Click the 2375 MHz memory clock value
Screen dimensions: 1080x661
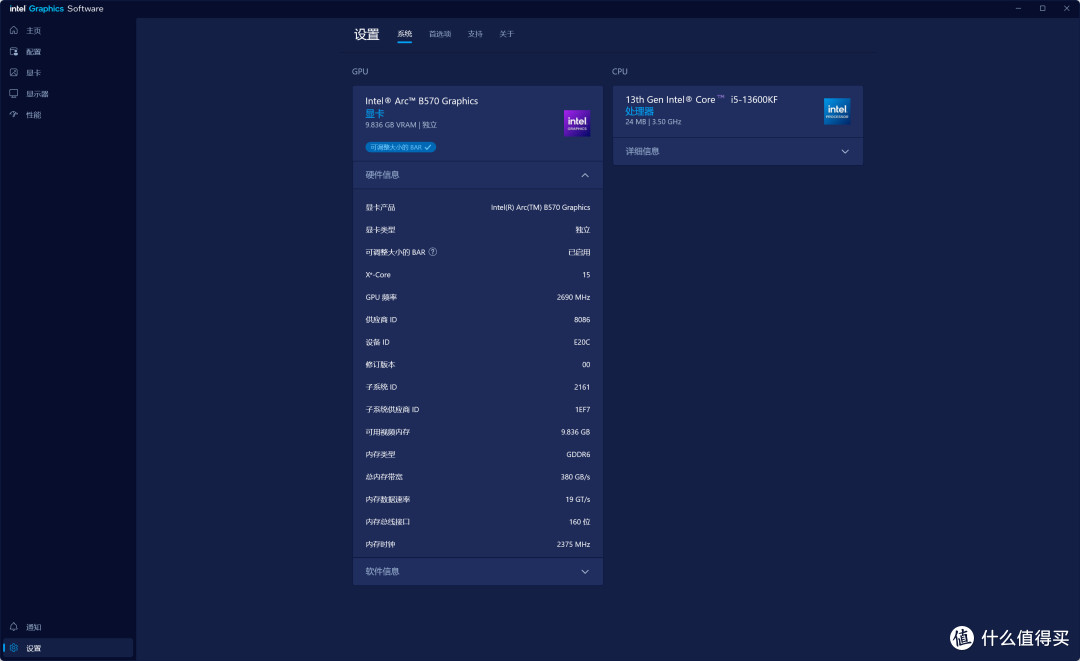coord(573,545)
